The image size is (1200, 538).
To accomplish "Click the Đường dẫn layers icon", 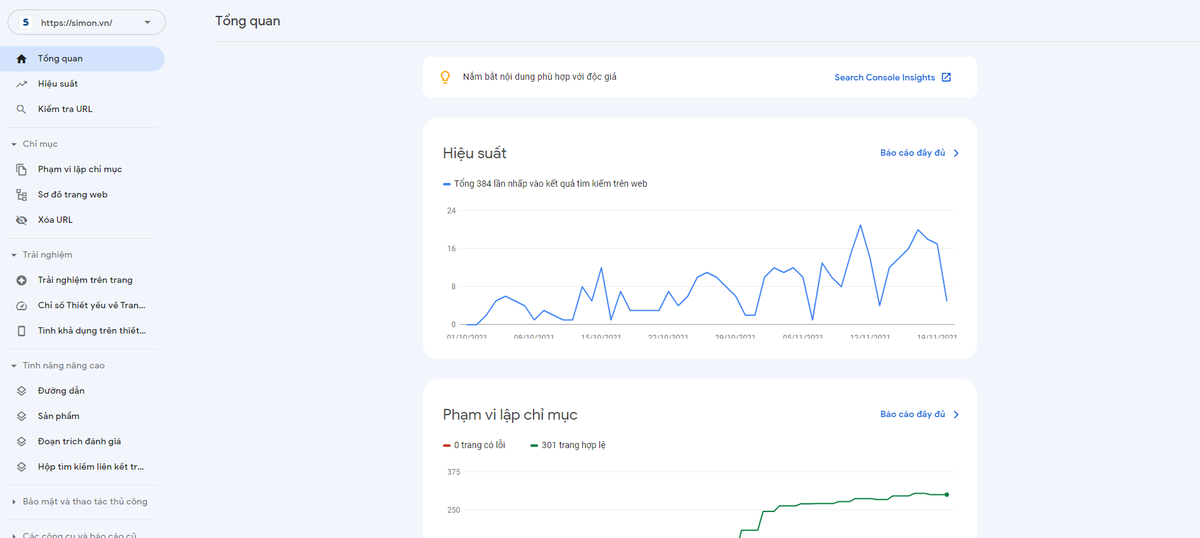I will point(21,391).
